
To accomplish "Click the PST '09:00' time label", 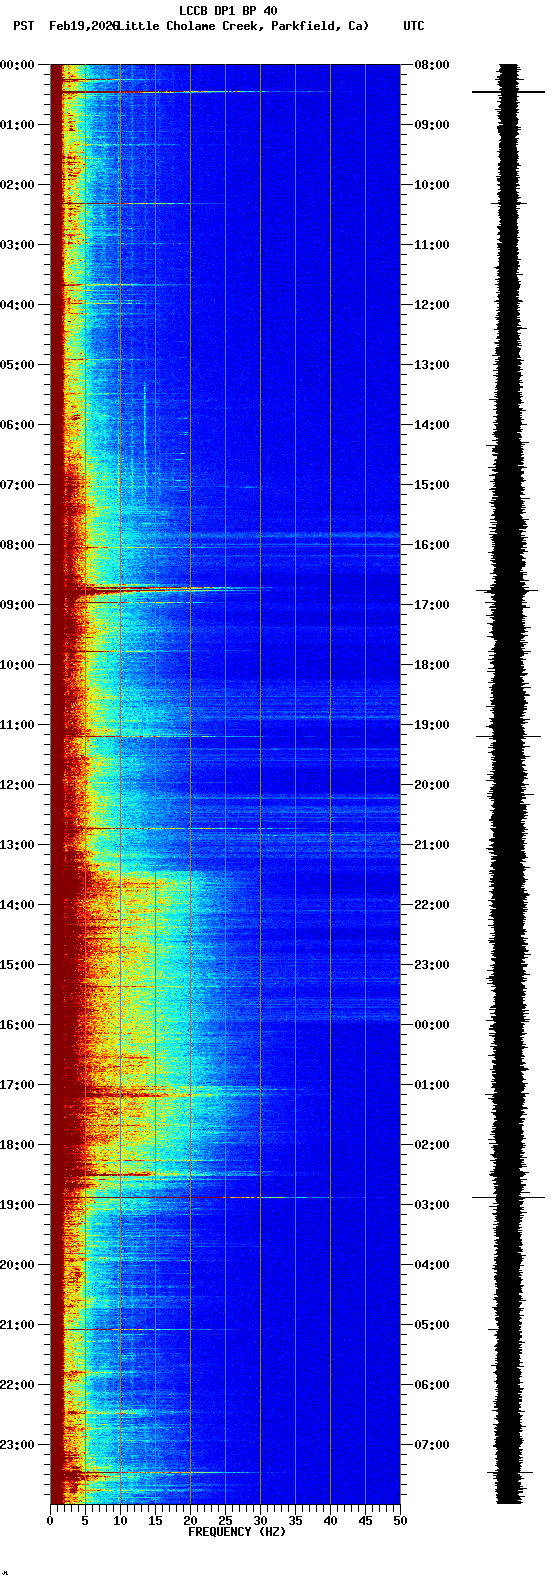I will (17, 605).
